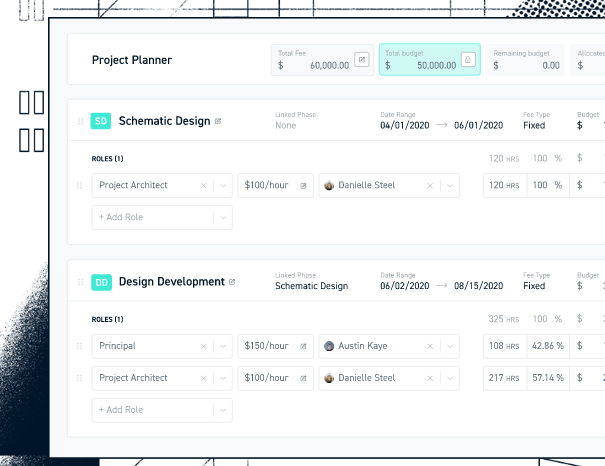This screenshot has height=466, width=605.
Task: Click the SD phase color badge
Action: [101, 121]
